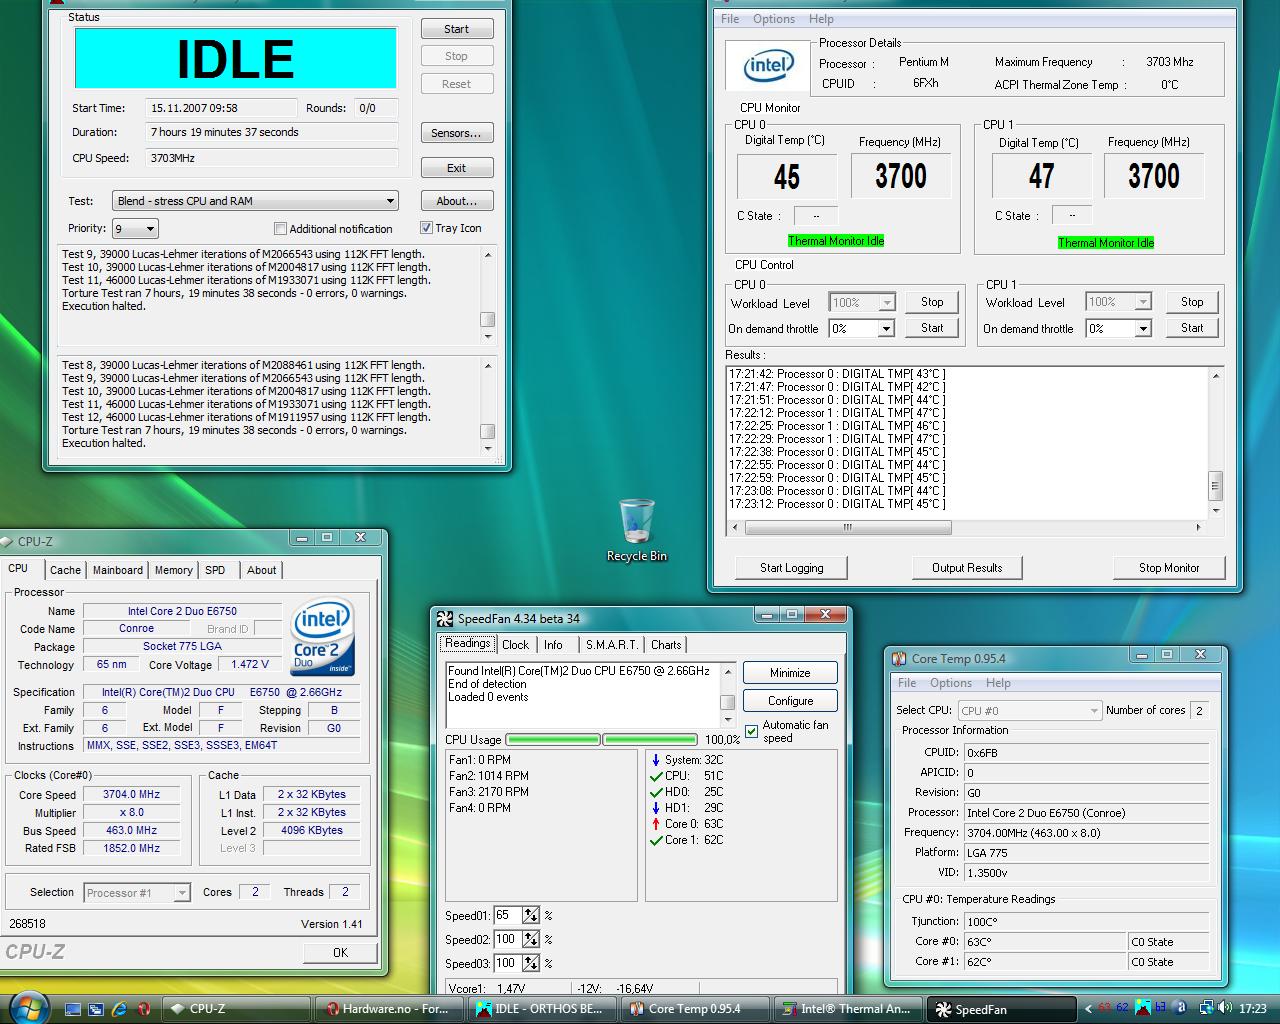
Task: Launch Opera from Quick Launch
Action: (x=144, y=1009)
